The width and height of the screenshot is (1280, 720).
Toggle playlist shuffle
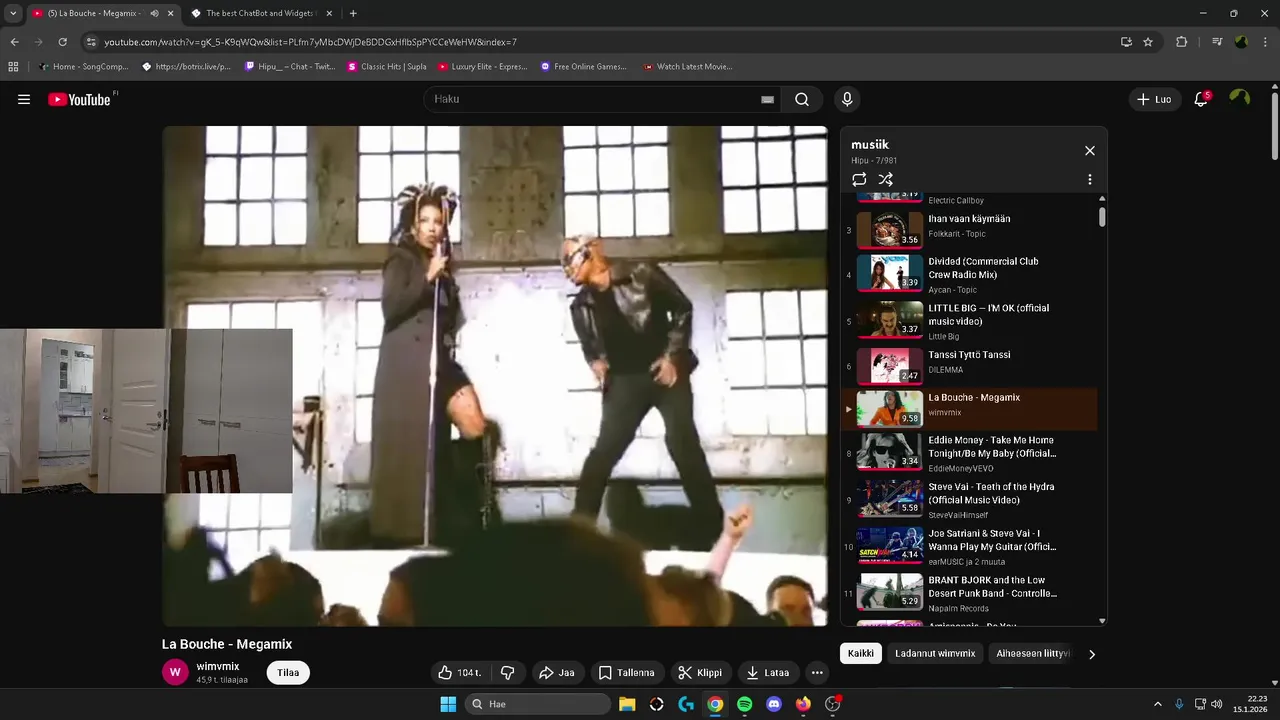pos(885,179)
